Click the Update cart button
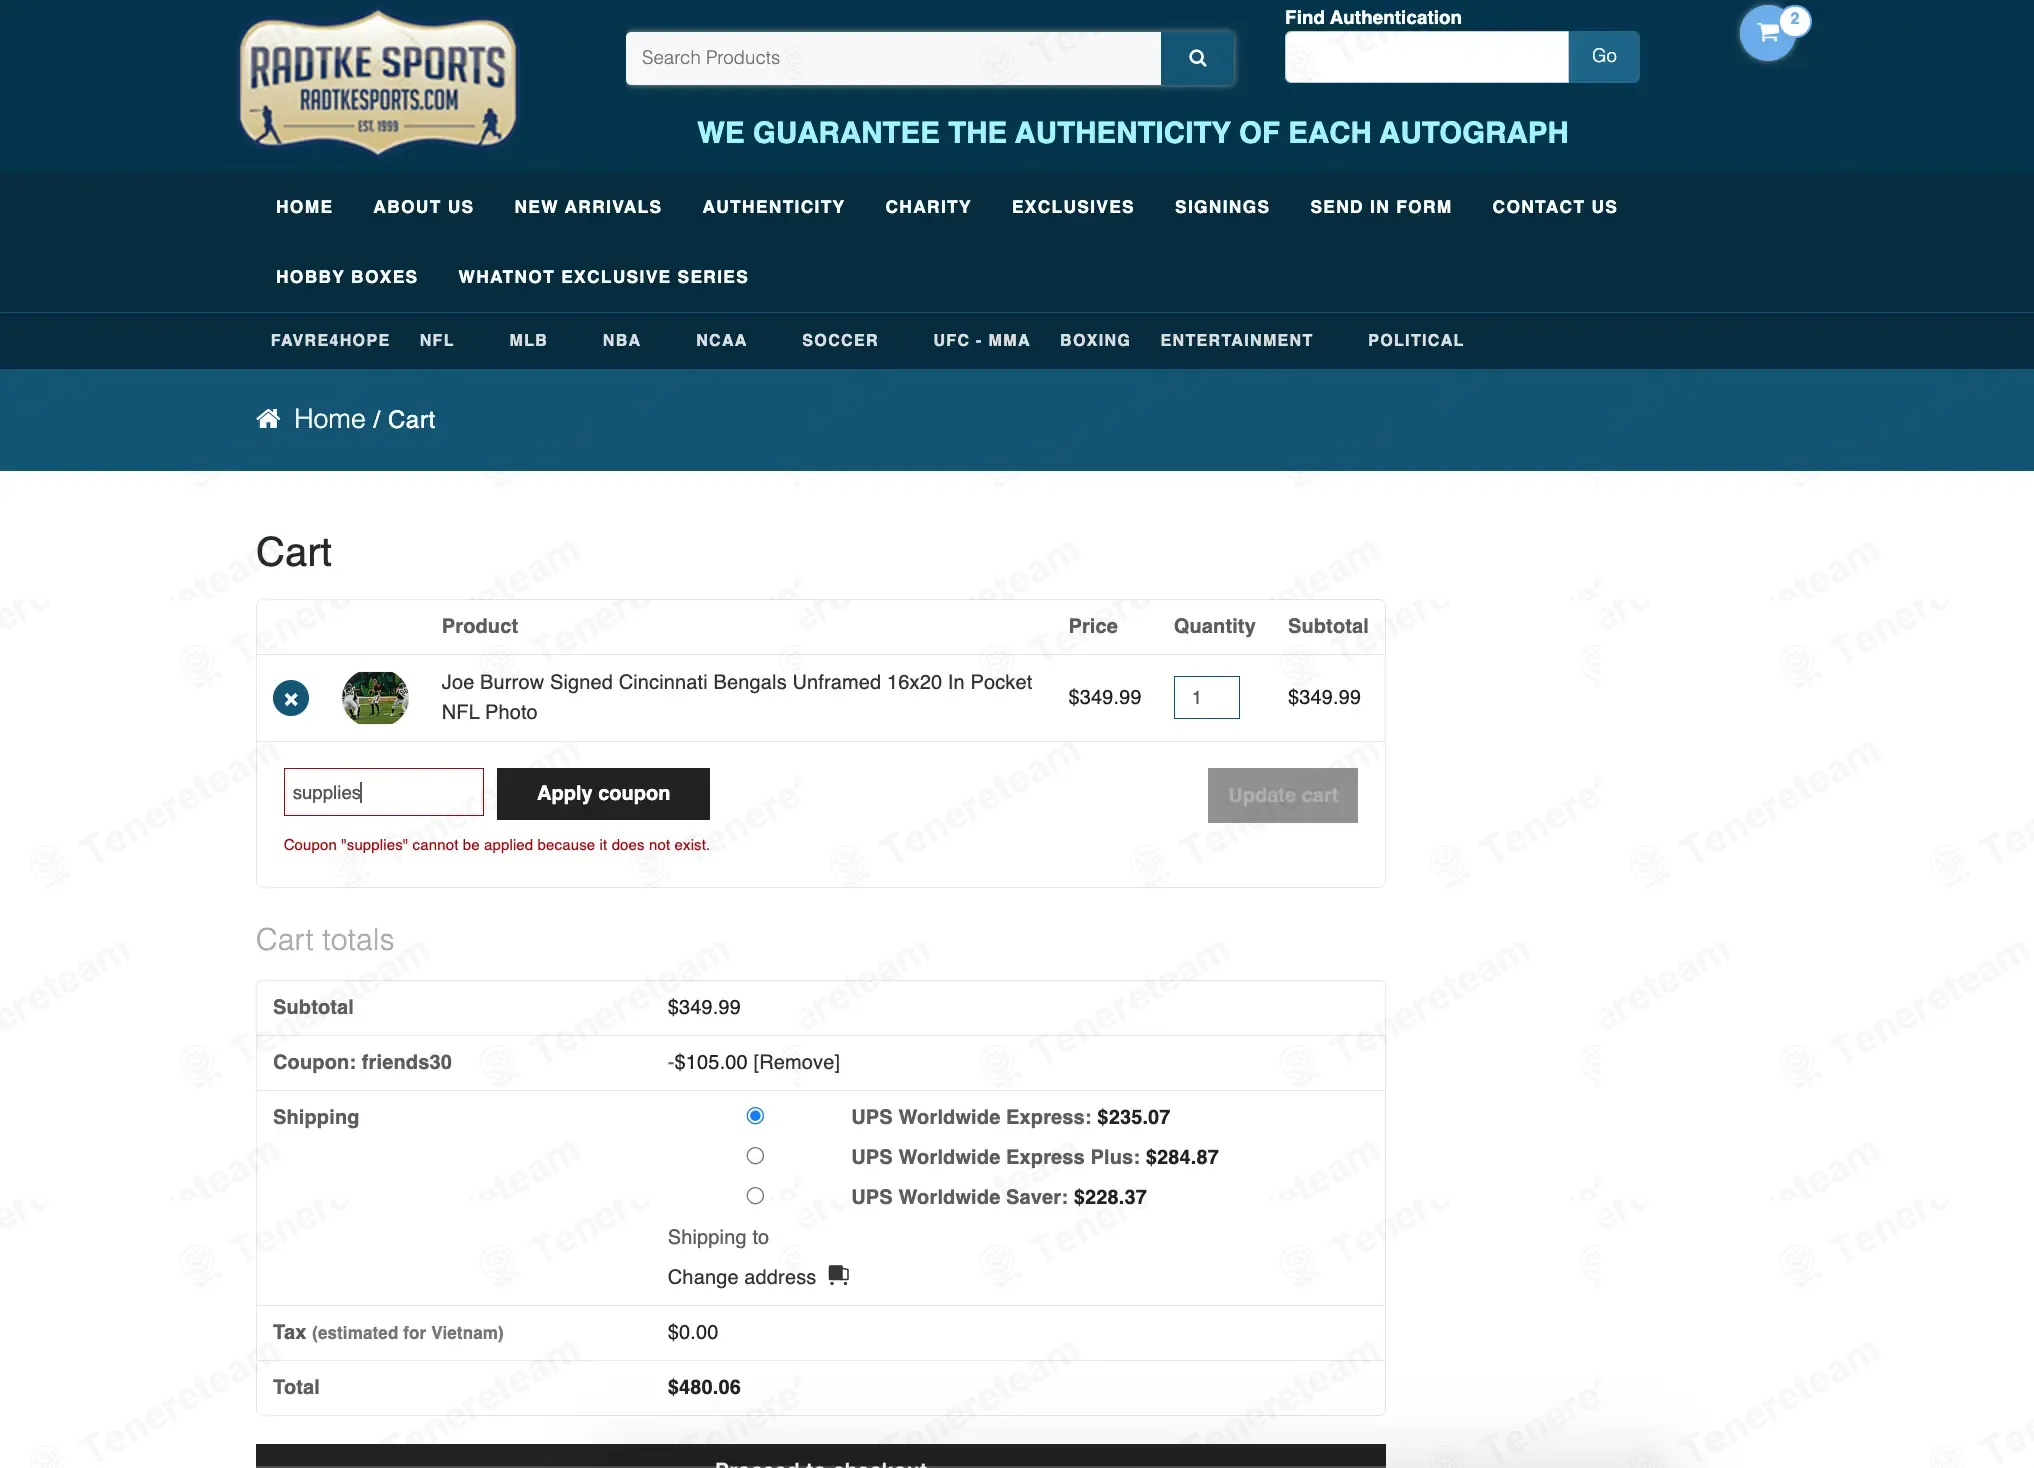 [x=1283, y=795]
